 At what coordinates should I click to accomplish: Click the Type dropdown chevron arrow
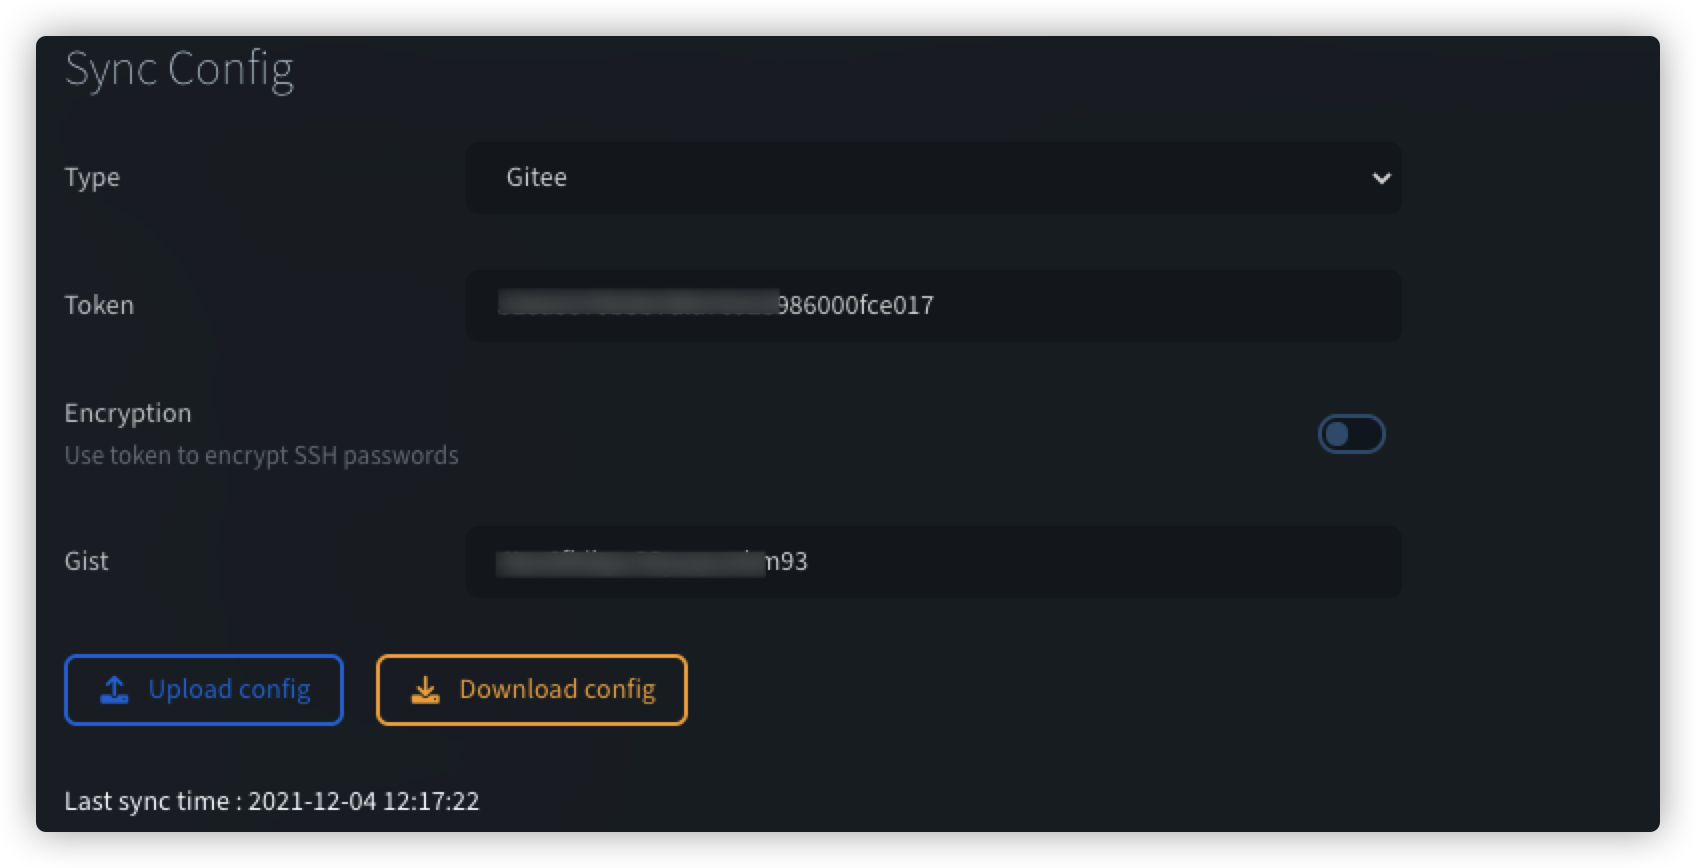coord(1381,178)
